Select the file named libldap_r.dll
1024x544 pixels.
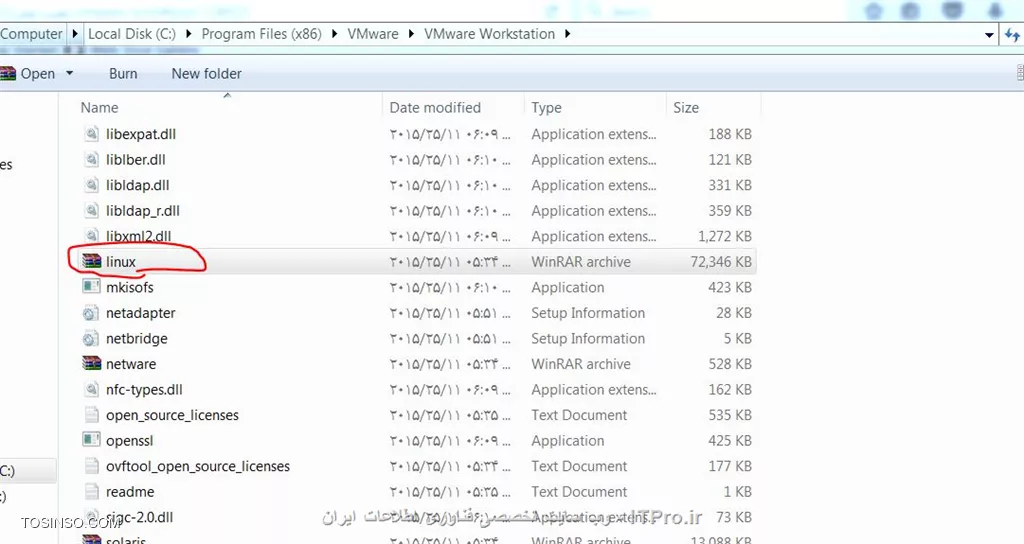[x=143, y=210]
